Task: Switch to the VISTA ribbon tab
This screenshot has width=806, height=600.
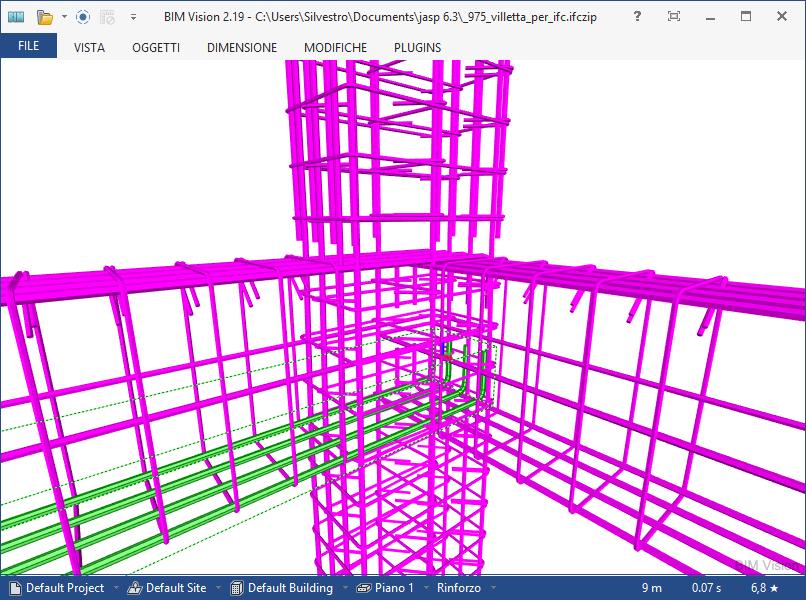Action: click(89, 48)
